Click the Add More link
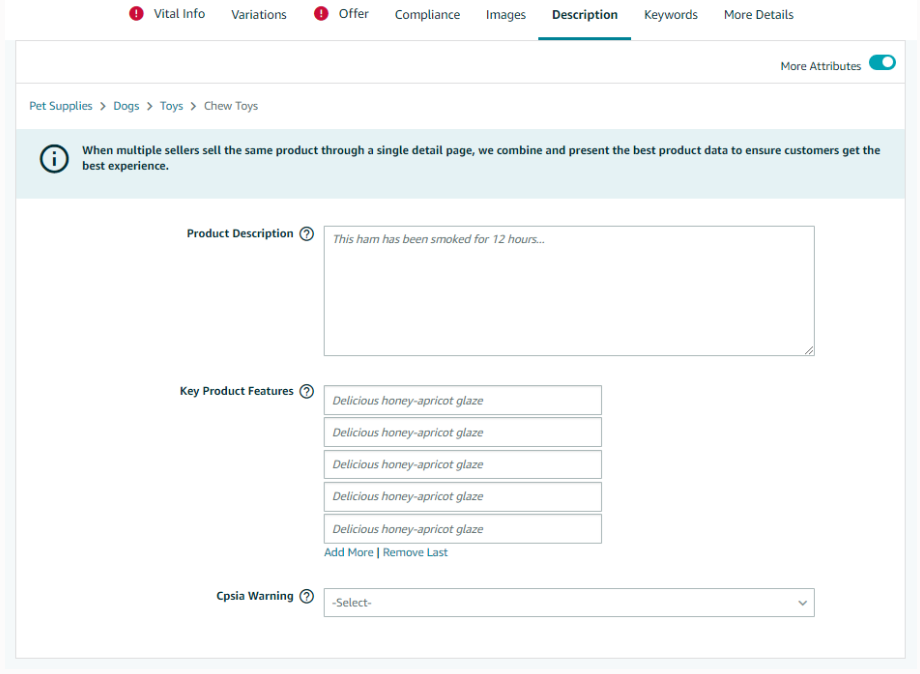The height and width of the screenshot is (674, 920). [349, 553]
